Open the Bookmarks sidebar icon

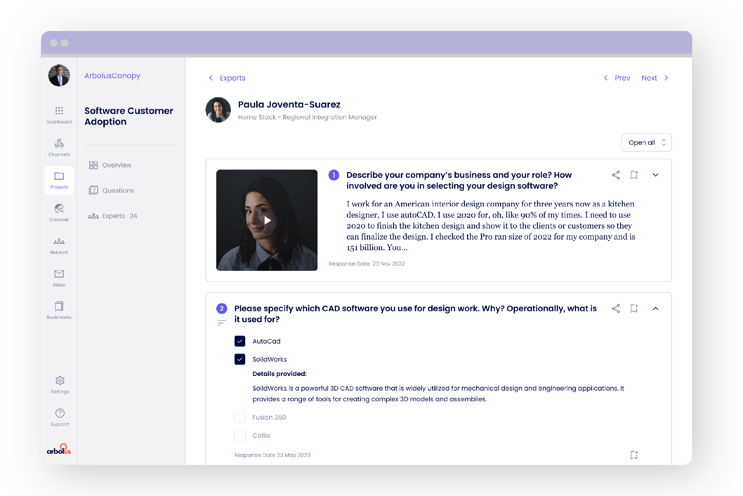(59, 306)
